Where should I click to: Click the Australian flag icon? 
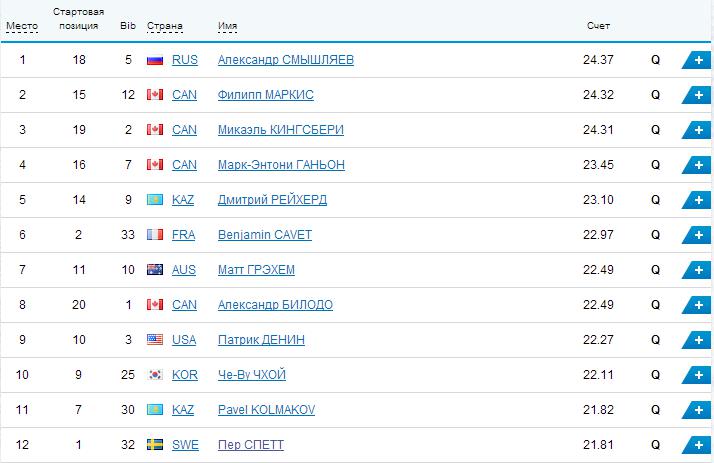pos(155,270)
